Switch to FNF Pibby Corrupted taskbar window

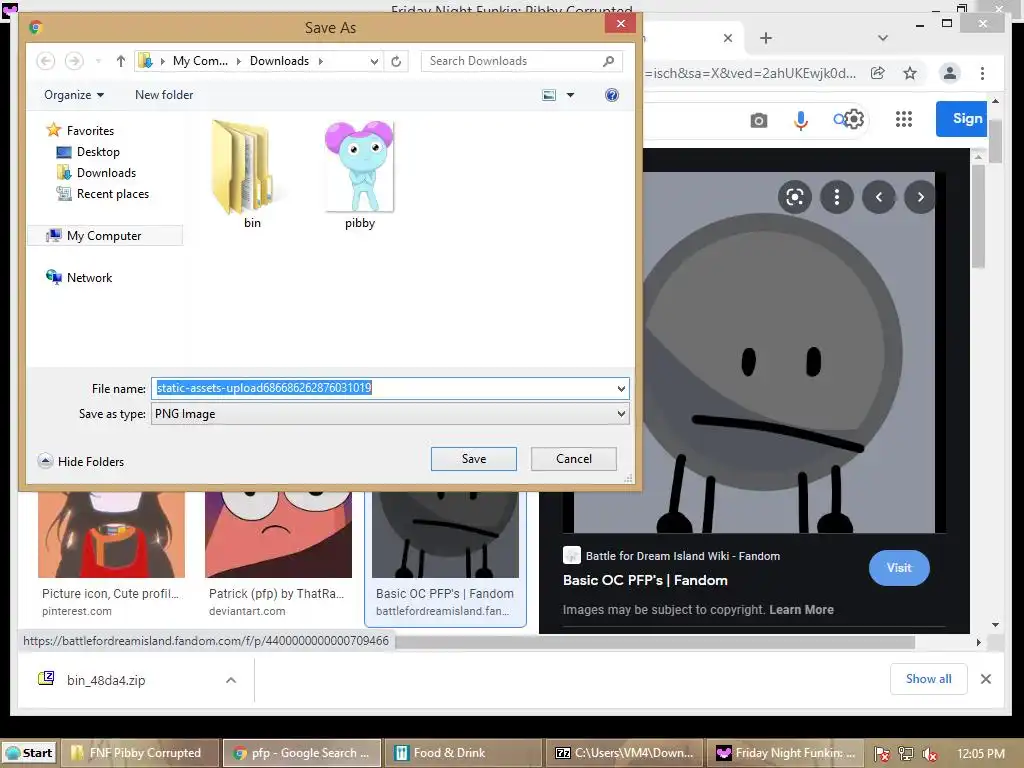pyautogui.click(x=139, y=753)
